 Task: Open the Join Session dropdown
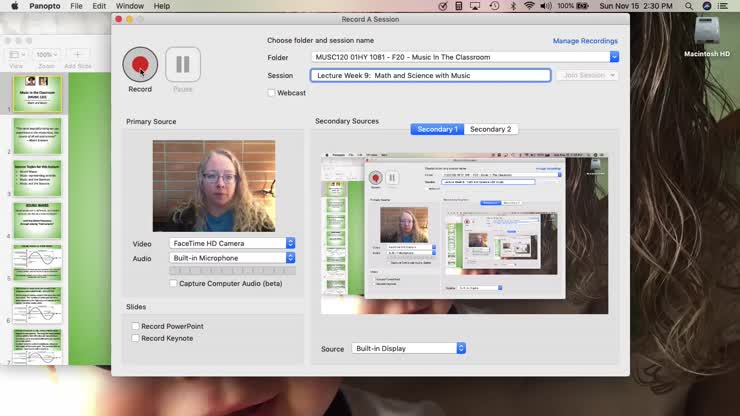tap(588, 75)
